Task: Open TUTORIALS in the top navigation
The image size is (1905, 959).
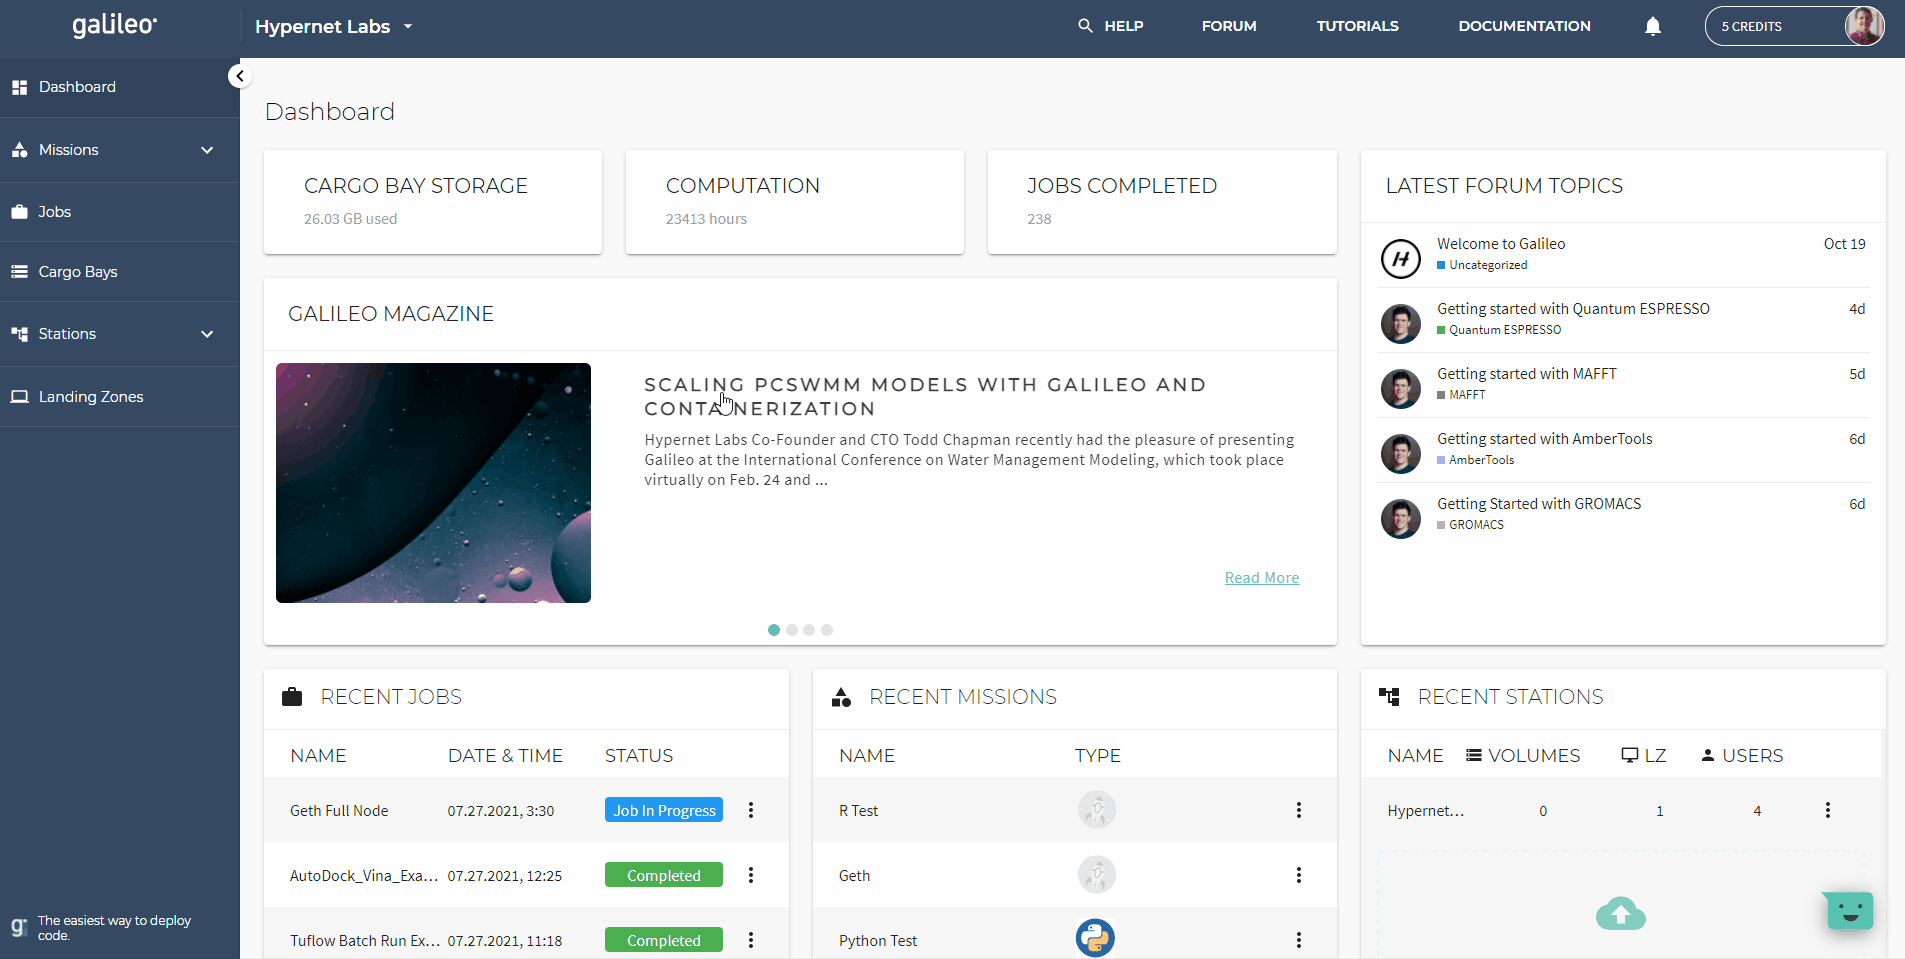Action: tap(1357, 26)
